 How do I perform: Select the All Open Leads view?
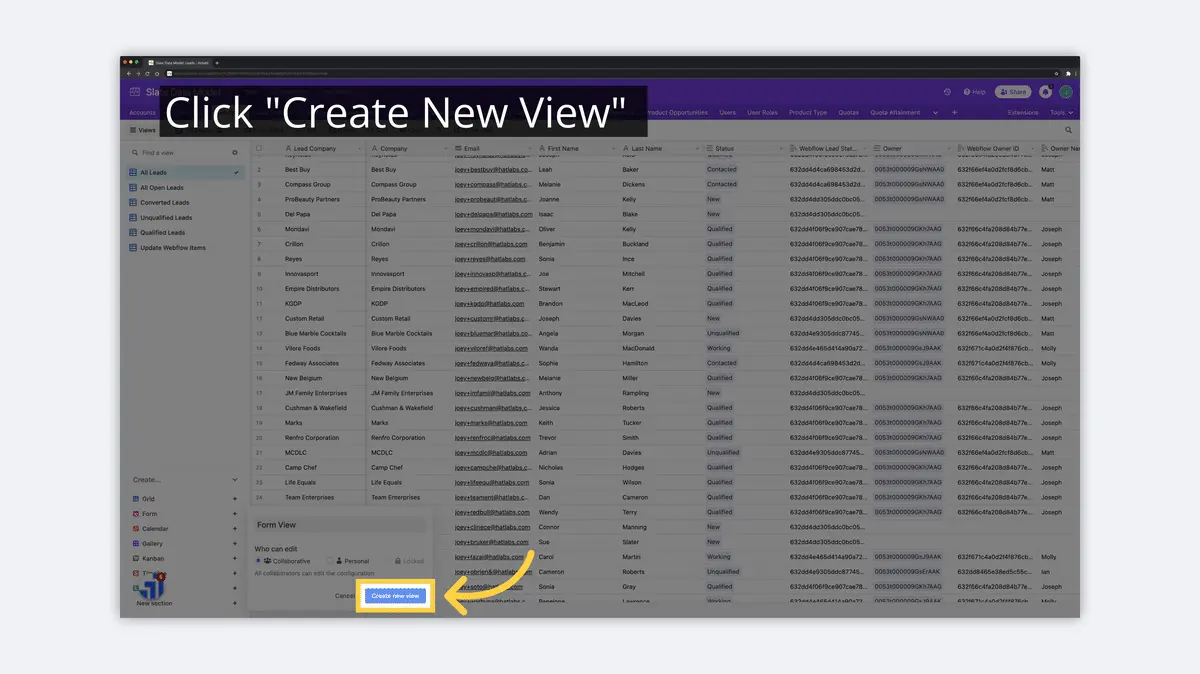[x=185, y=188]
